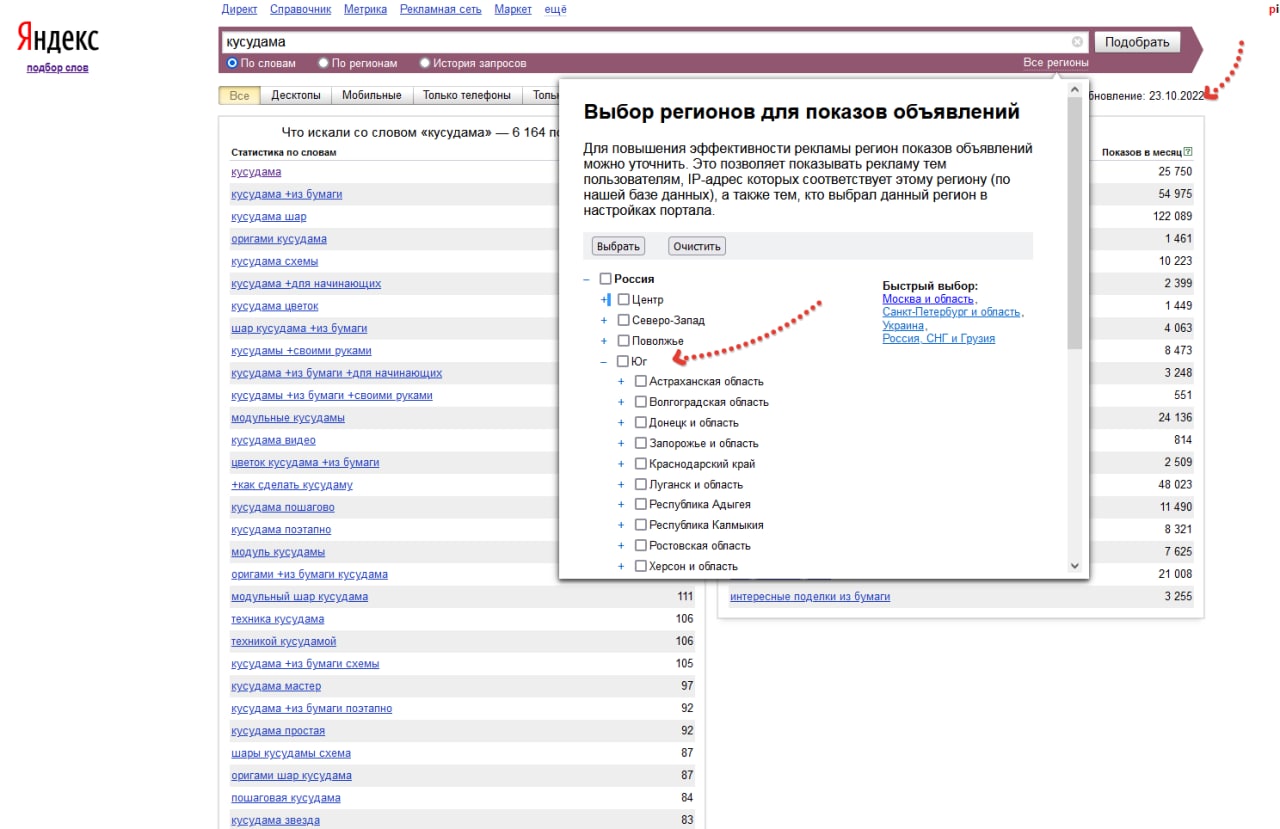Image resolution: width=1280 pixels, height=829 pixels.
Task: Expand the Центр region node
Action: (x=604, y=300)
